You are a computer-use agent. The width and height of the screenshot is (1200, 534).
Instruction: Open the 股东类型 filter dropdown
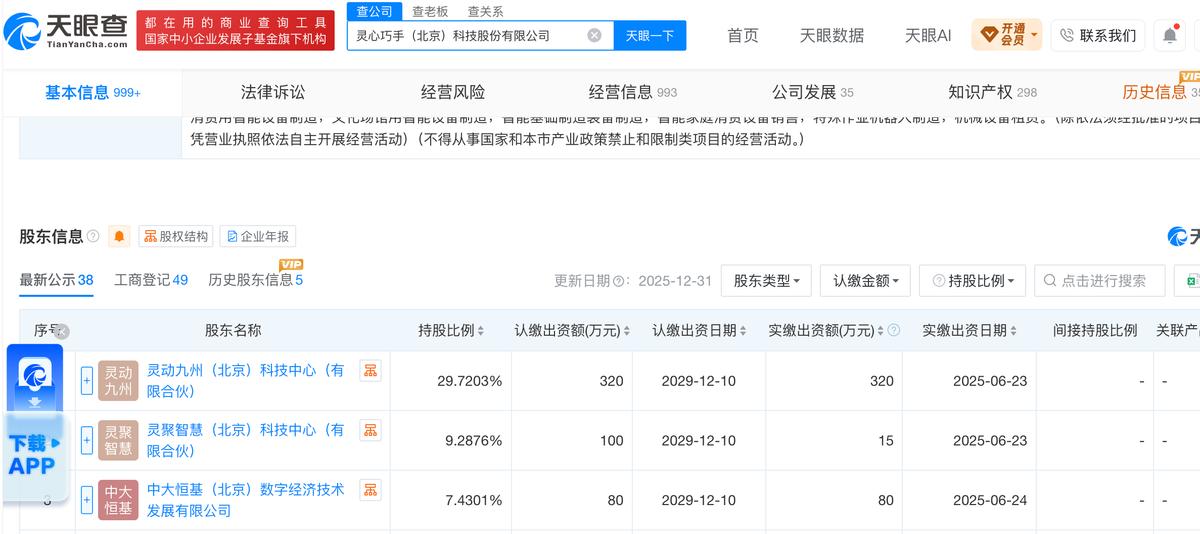pos(766,281)
